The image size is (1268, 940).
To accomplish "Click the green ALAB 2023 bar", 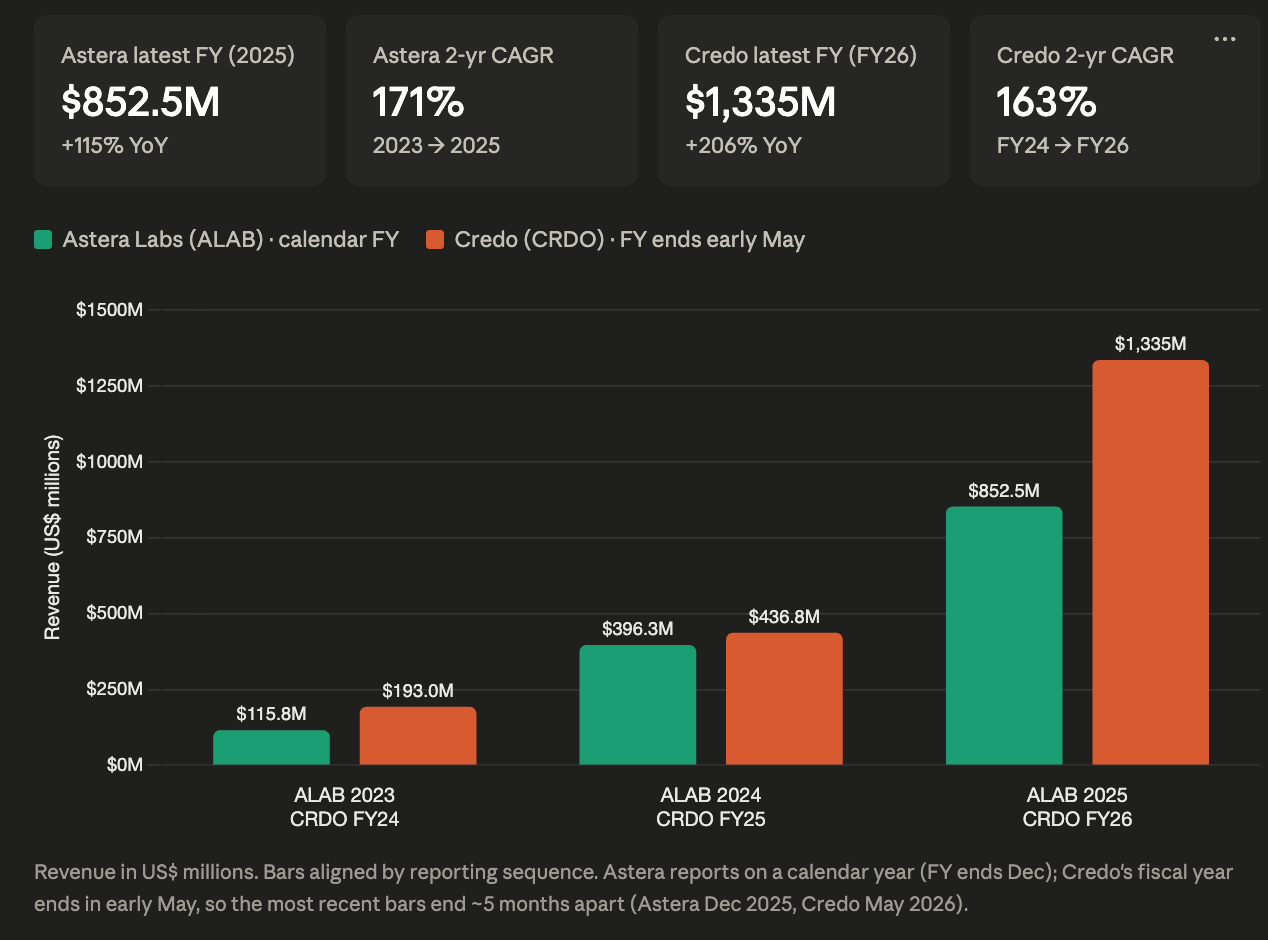I will [271, 748].
